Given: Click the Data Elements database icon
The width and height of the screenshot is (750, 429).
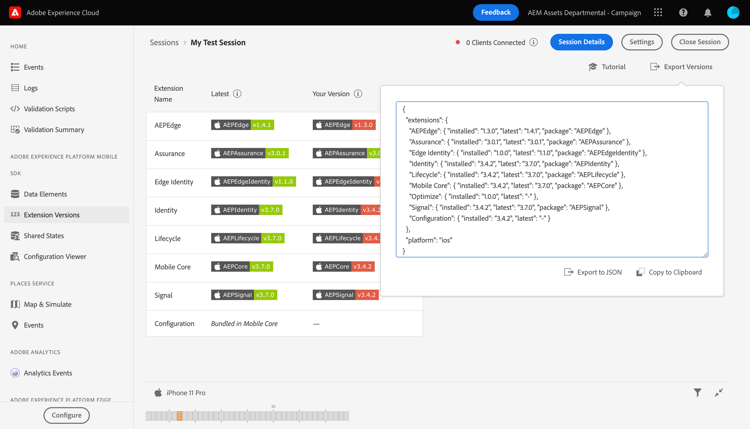Looking at the screenshot, I should 15,194.
